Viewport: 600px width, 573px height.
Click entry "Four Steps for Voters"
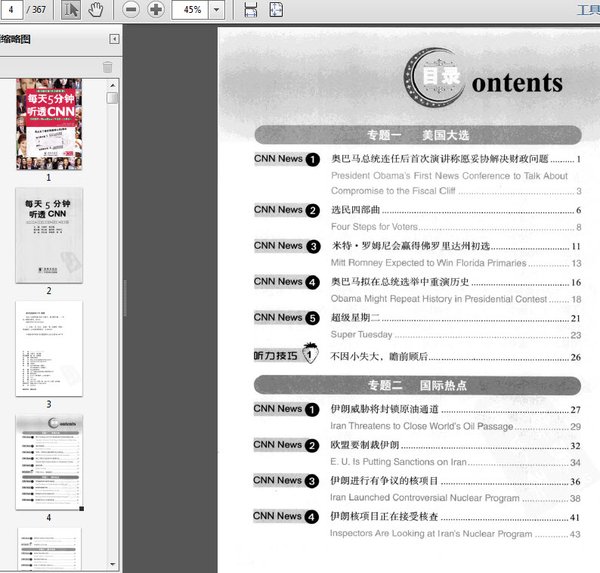click(374, 227)
